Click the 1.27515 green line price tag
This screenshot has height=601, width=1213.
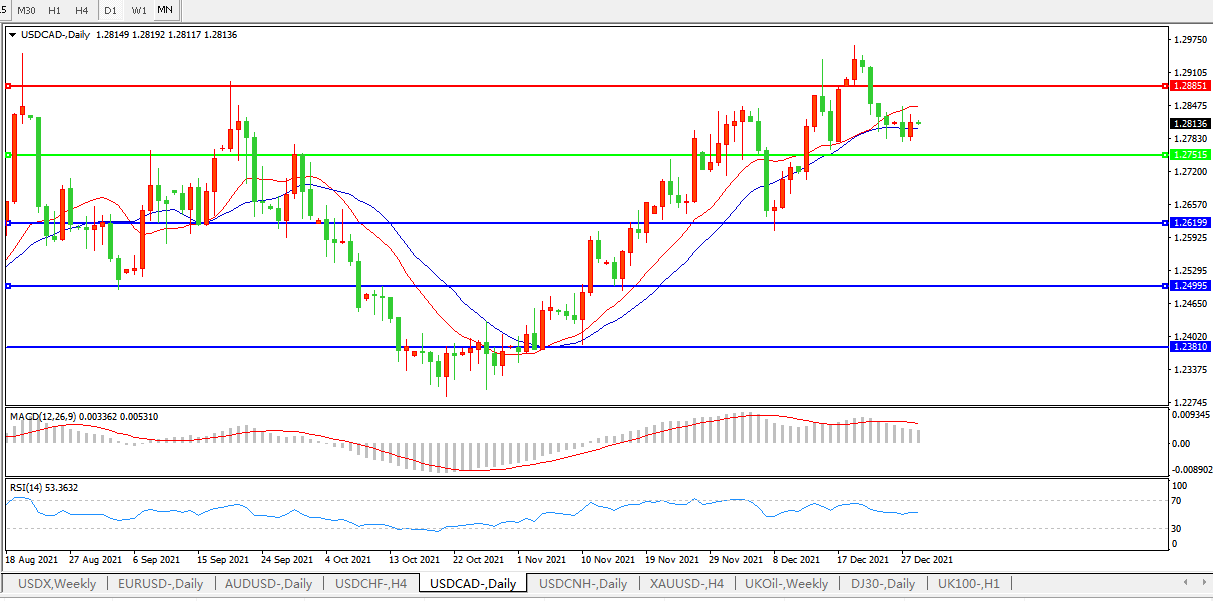click(x=1190, y=155)
